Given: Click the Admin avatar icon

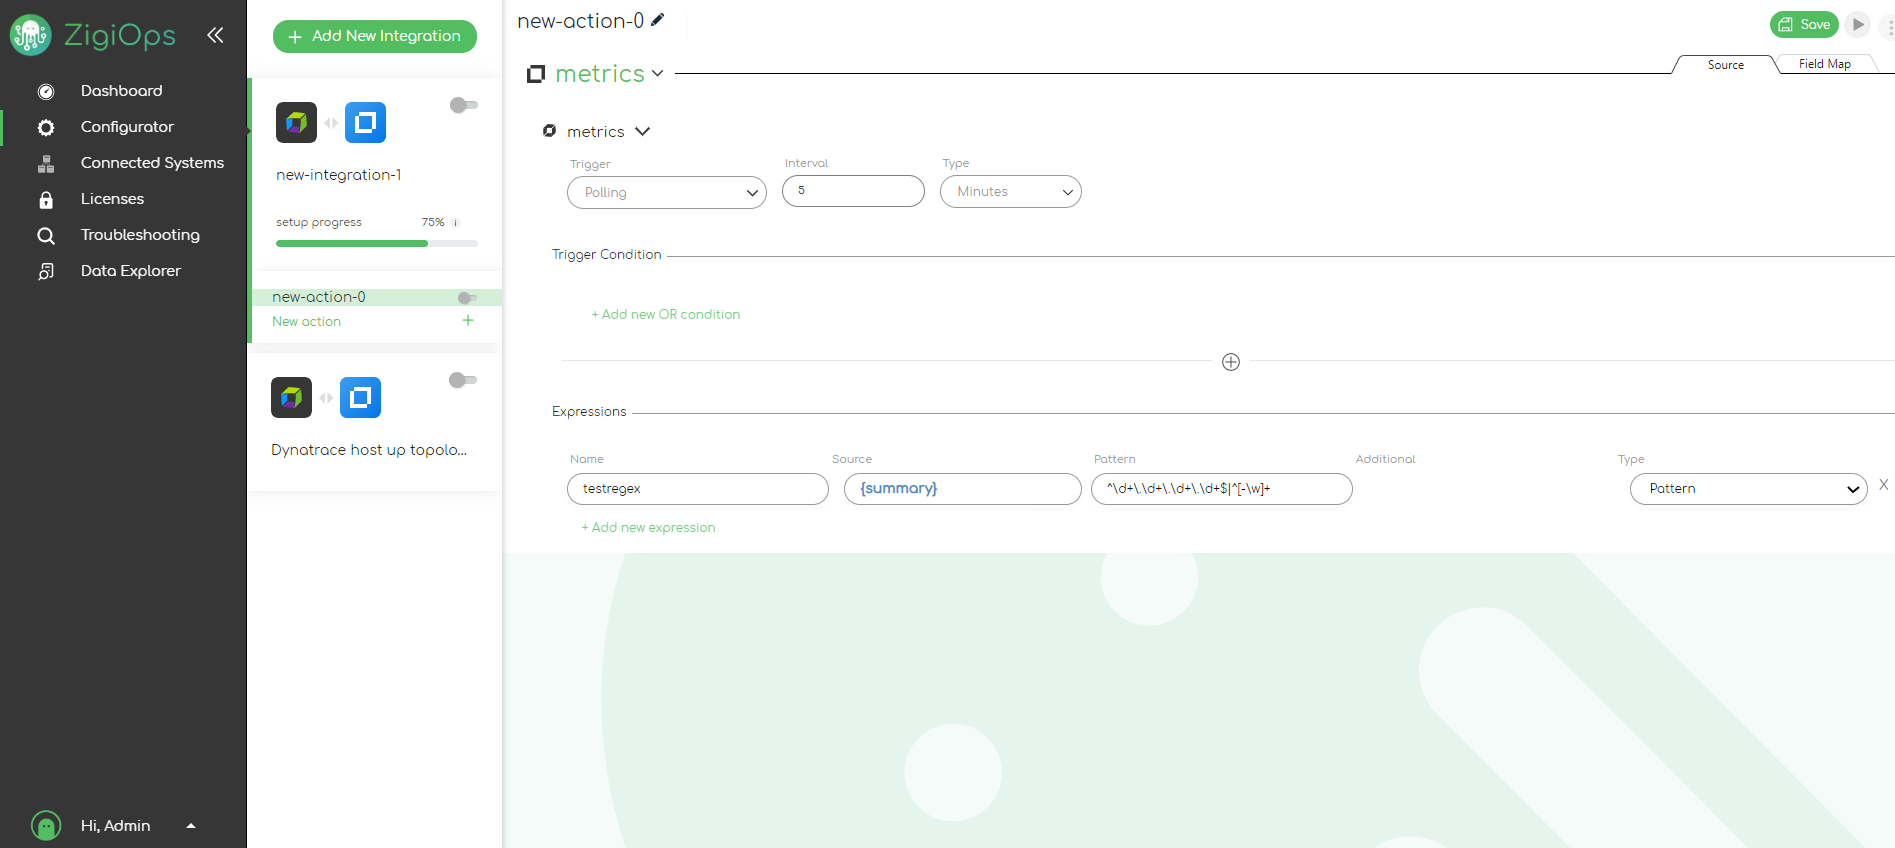Looking at the screenshot, I should 46,826.
